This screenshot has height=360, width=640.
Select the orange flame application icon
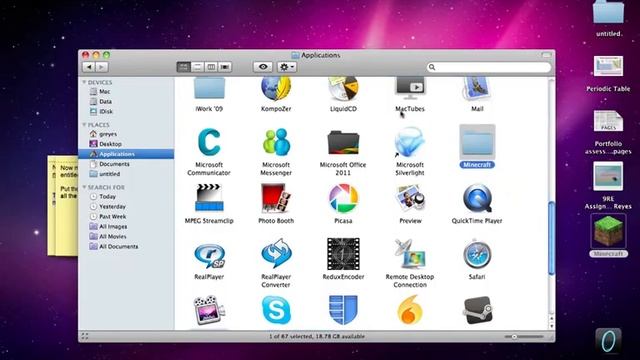pyautogui.click(x=410, y=310)
